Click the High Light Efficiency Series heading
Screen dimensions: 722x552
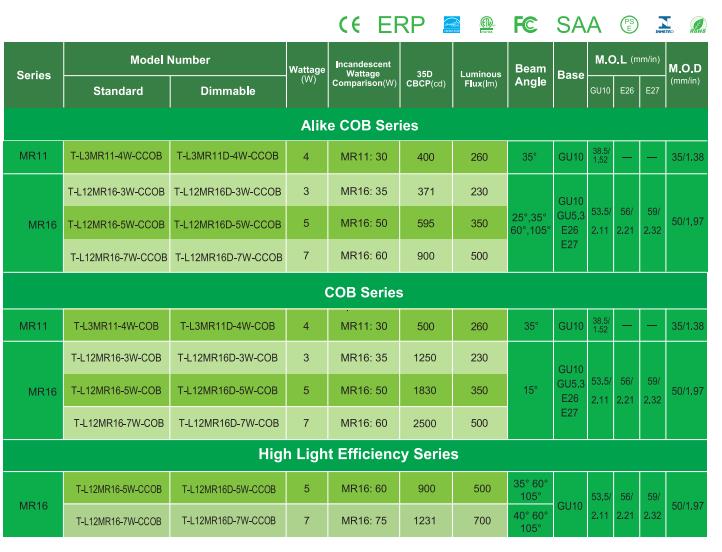[x=358, y=455]
